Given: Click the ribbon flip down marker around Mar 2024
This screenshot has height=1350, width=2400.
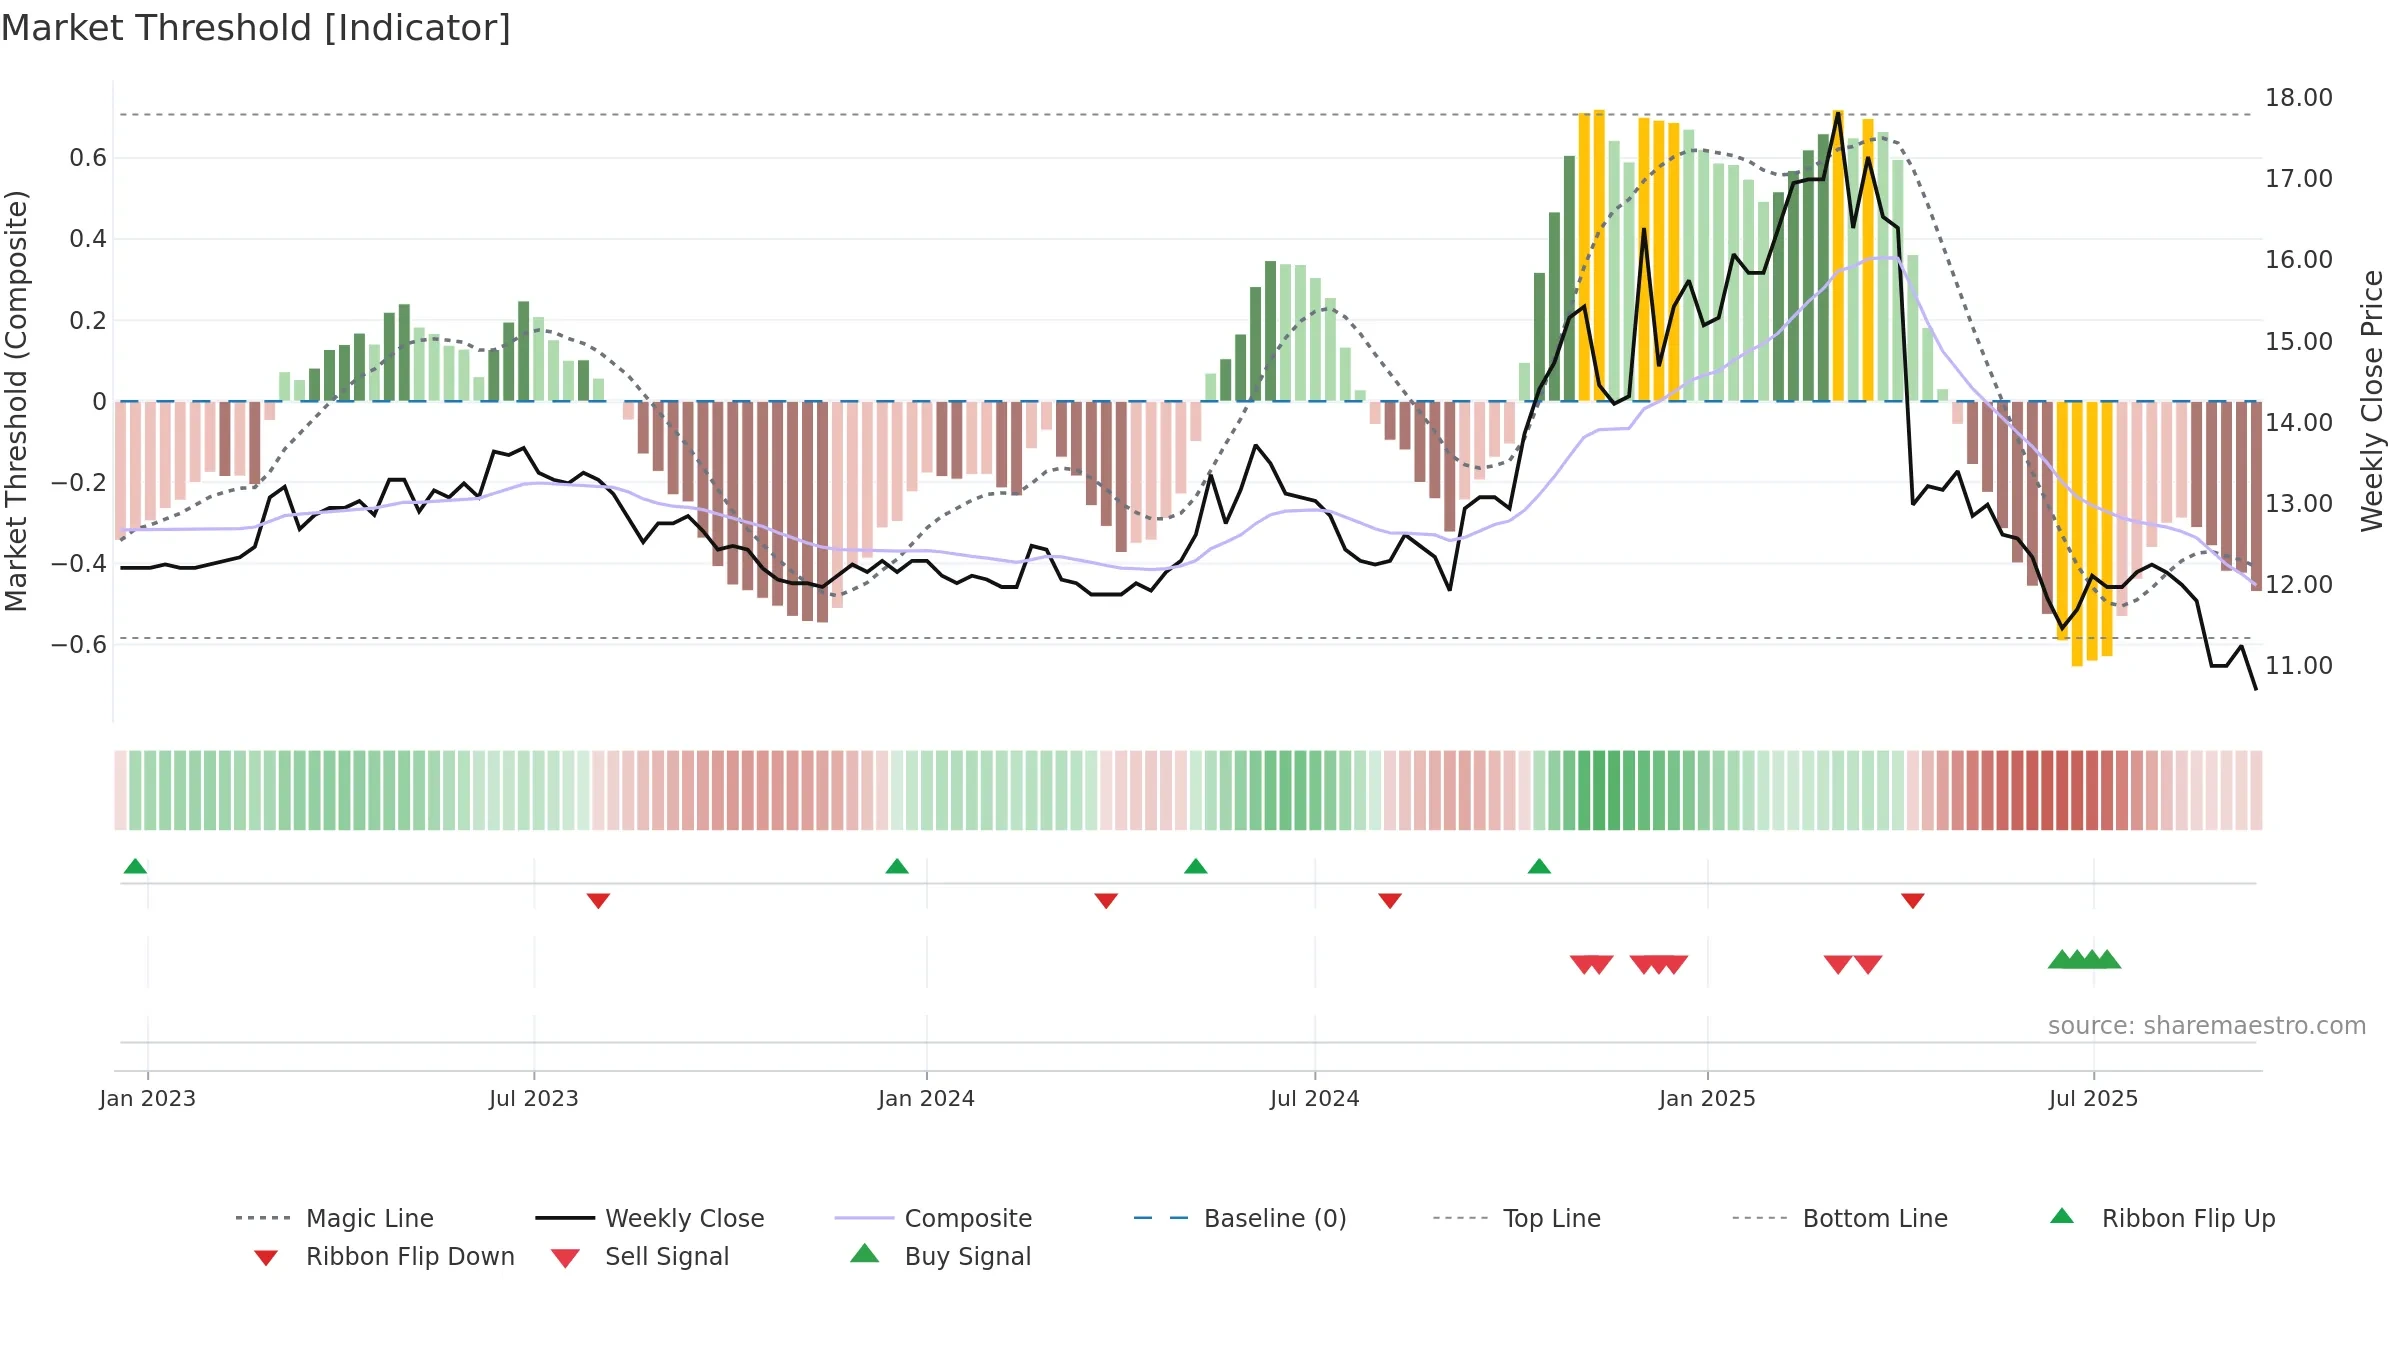Looking at the screenshot, I should click(x=1106, y=901).
